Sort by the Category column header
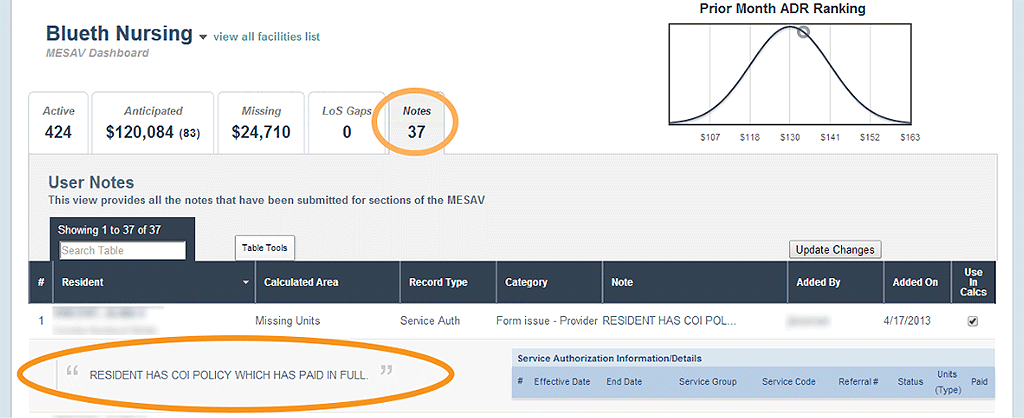Image resolution: width=1024 pixels, height=418 pixels. [526, 282]
